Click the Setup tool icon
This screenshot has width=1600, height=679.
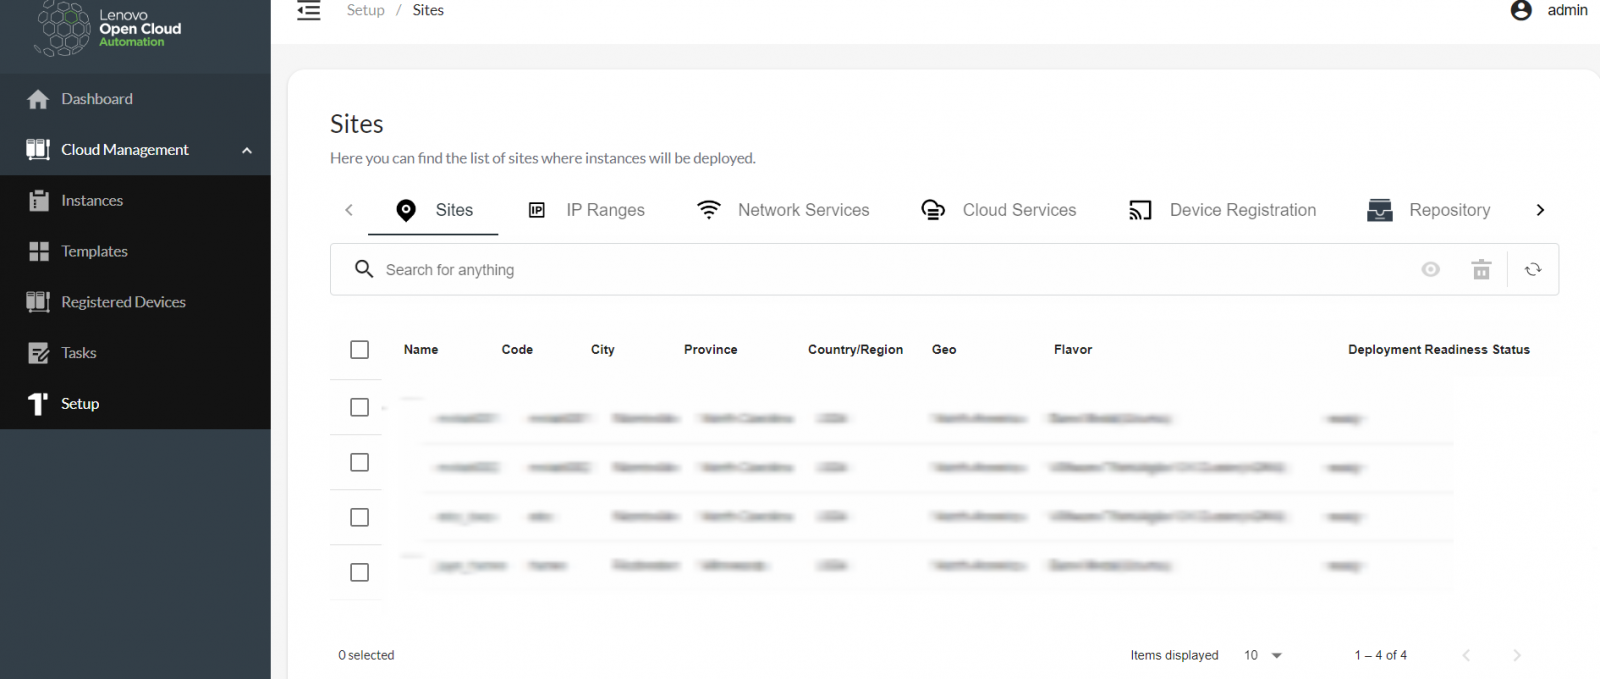pyautogui.click(x=38, y=404)
